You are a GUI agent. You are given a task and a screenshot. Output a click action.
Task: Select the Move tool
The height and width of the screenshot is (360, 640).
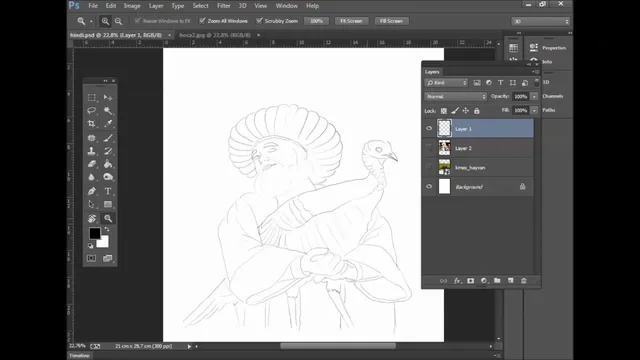point(108,98)
